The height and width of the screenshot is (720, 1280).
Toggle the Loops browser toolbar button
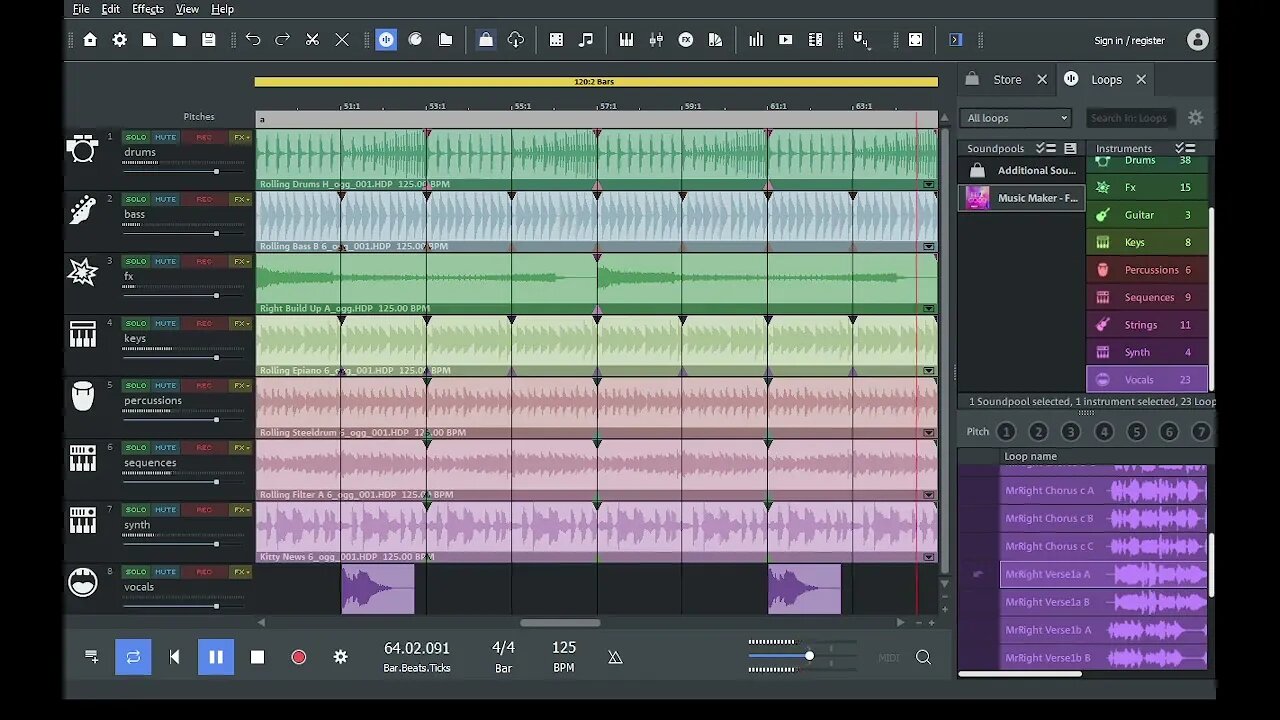[386, 40]
